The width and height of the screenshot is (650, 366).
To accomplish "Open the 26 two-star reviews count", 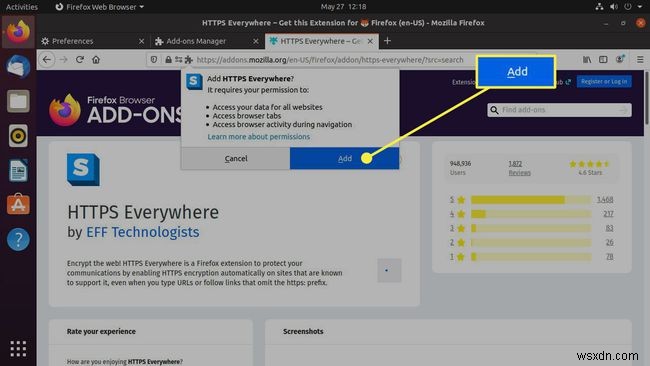I will (609, 242).
